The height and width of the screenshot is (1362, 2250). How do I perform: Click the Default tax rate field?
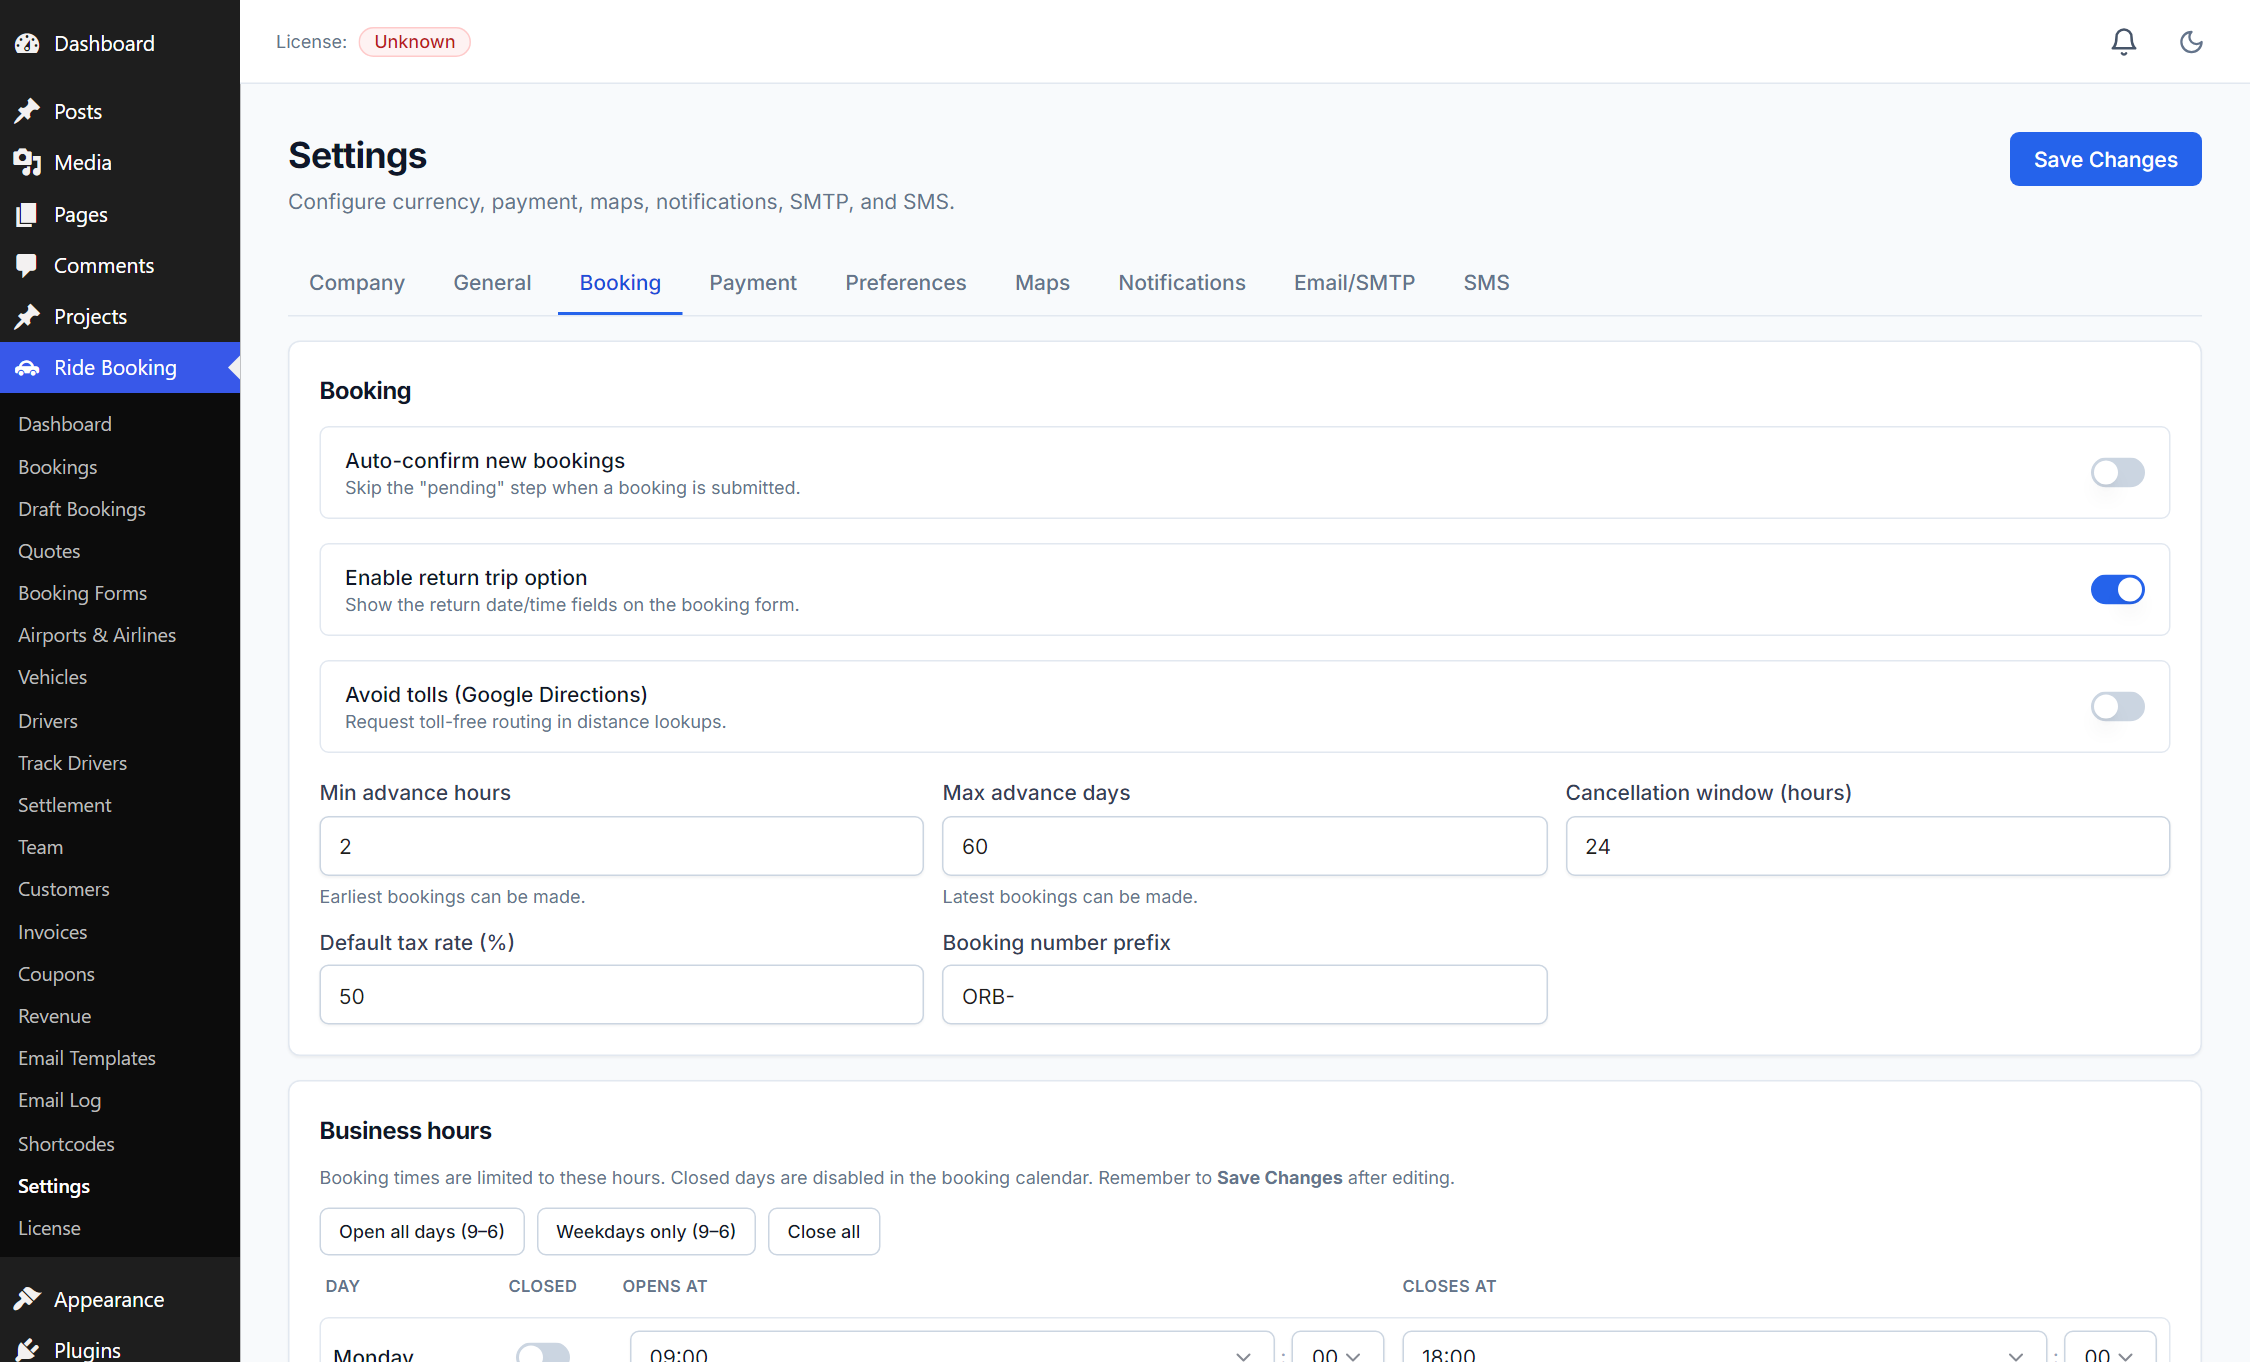621,995
